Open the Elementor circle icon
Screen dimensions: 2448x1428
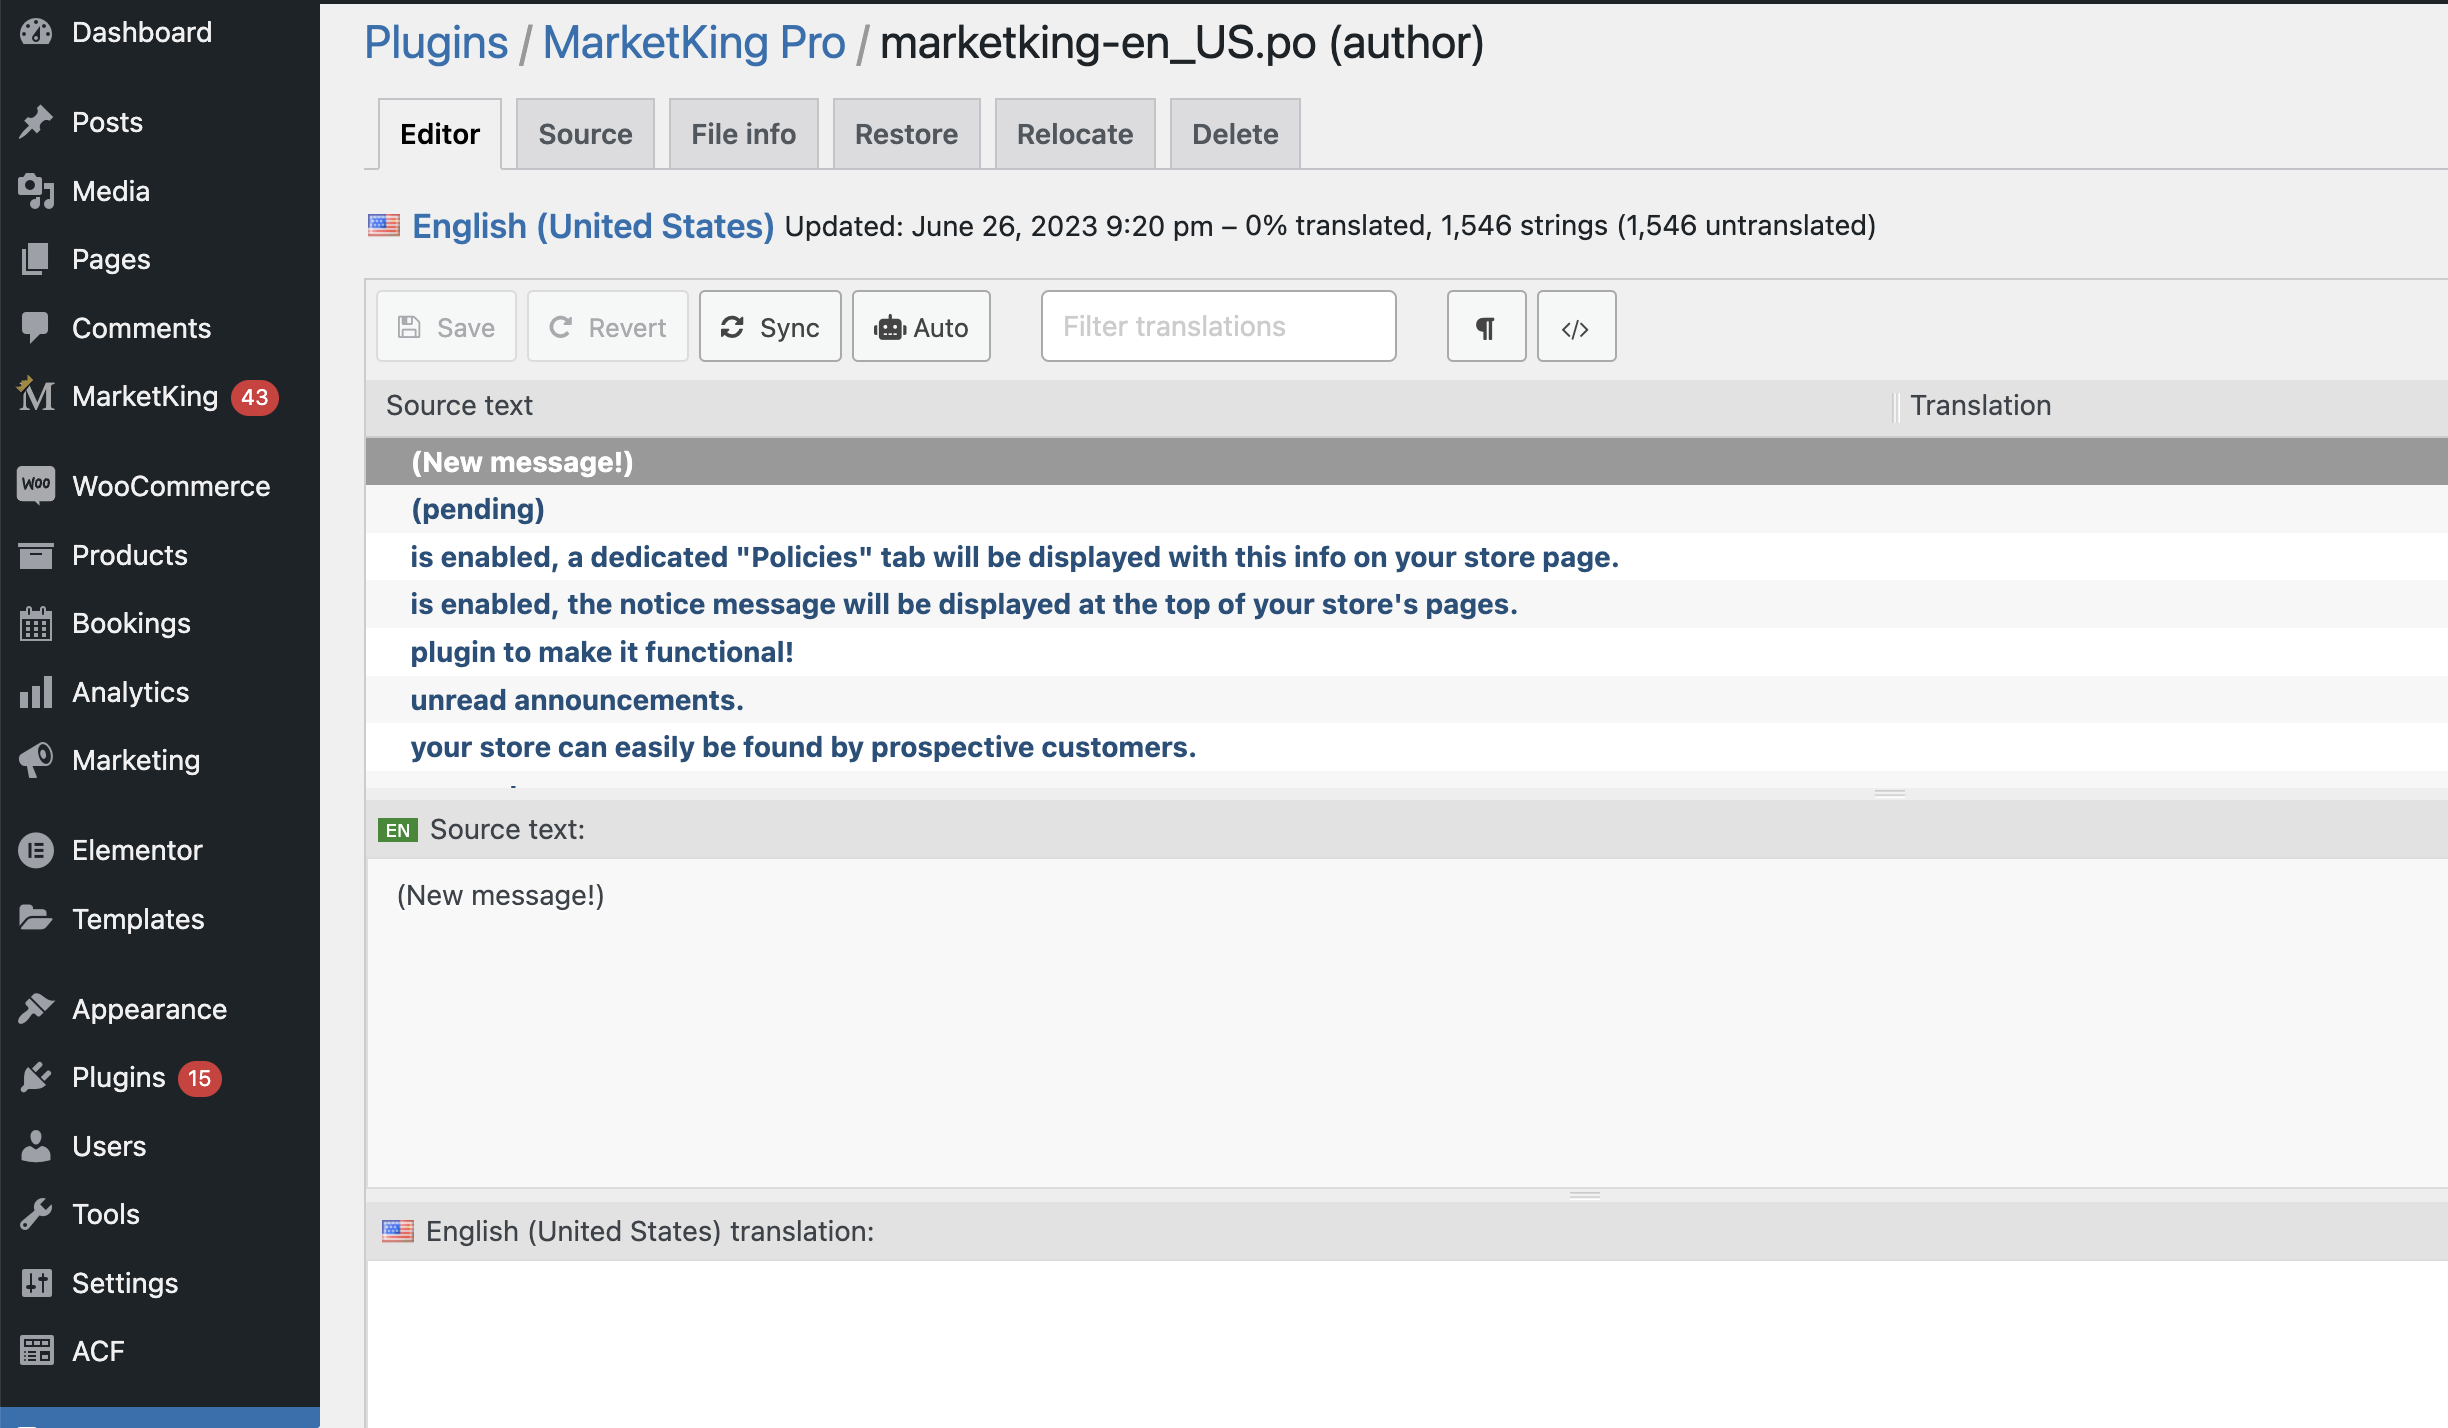click(36, 850)
